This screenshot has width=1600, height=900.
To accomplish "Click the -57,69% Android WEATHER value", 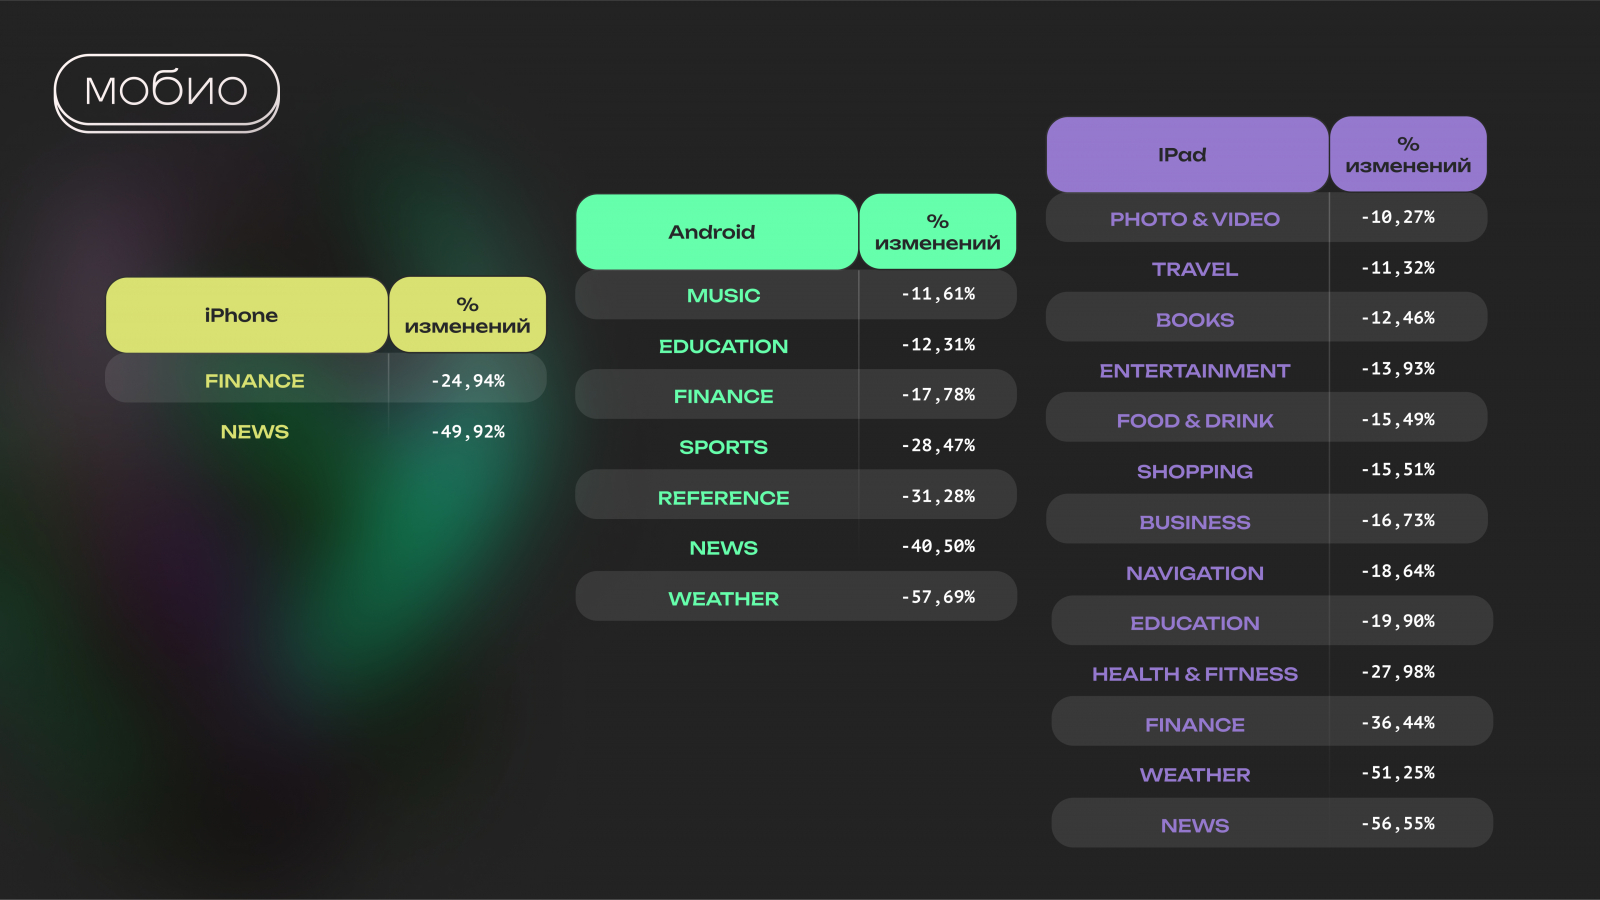I will tap(938, 597).
